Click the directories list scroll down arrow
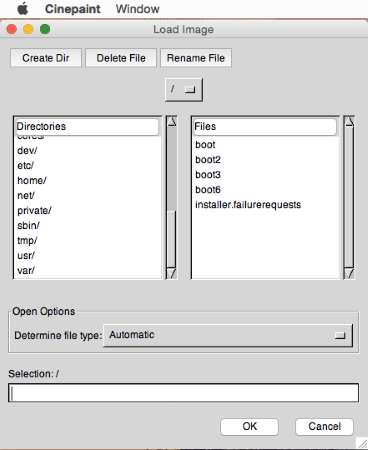Screen dimensions: 368x450 [x=172, y=273]
